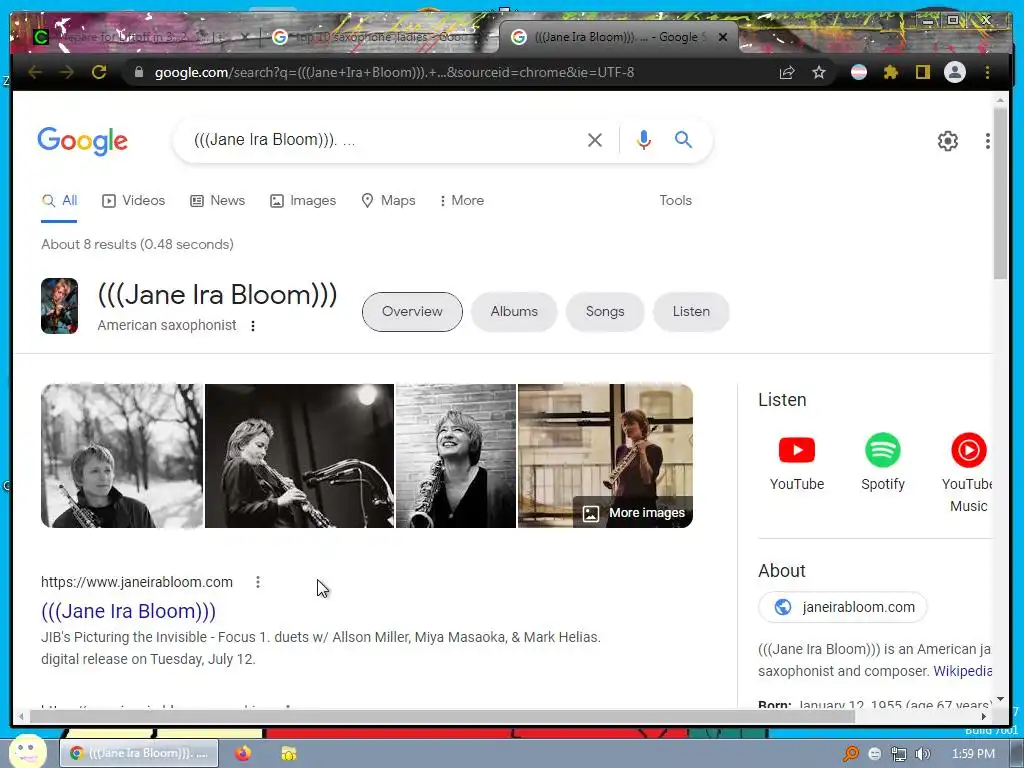The width and height of the screenshot is (1024, 768).
Task: Select the Listen chip
Action: 691,312
